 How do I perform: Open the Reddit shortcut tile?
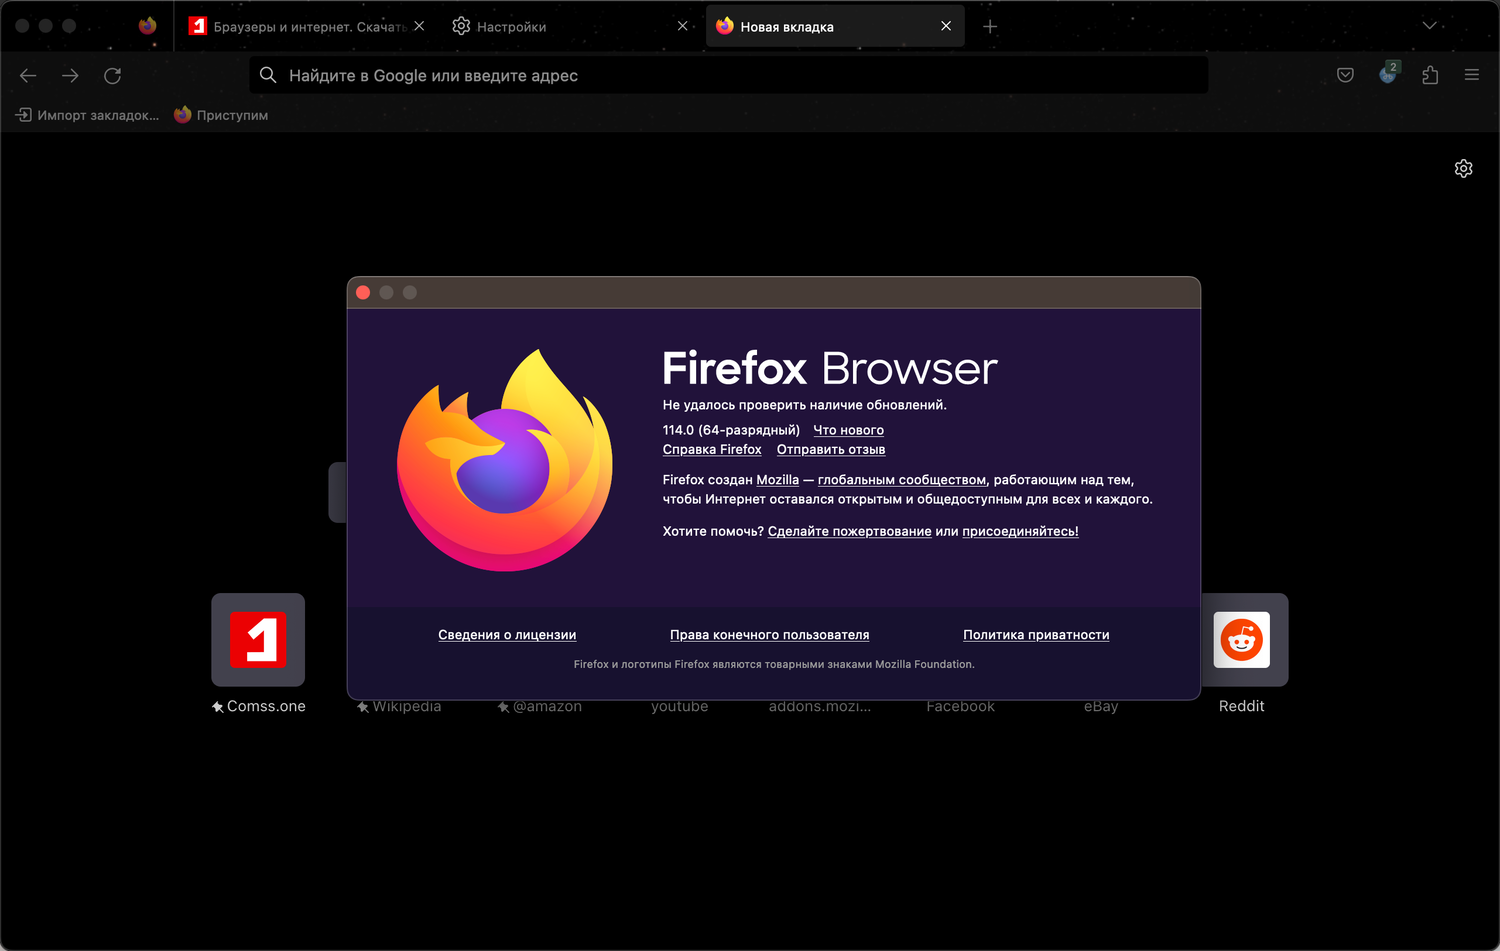point(1242,640)
